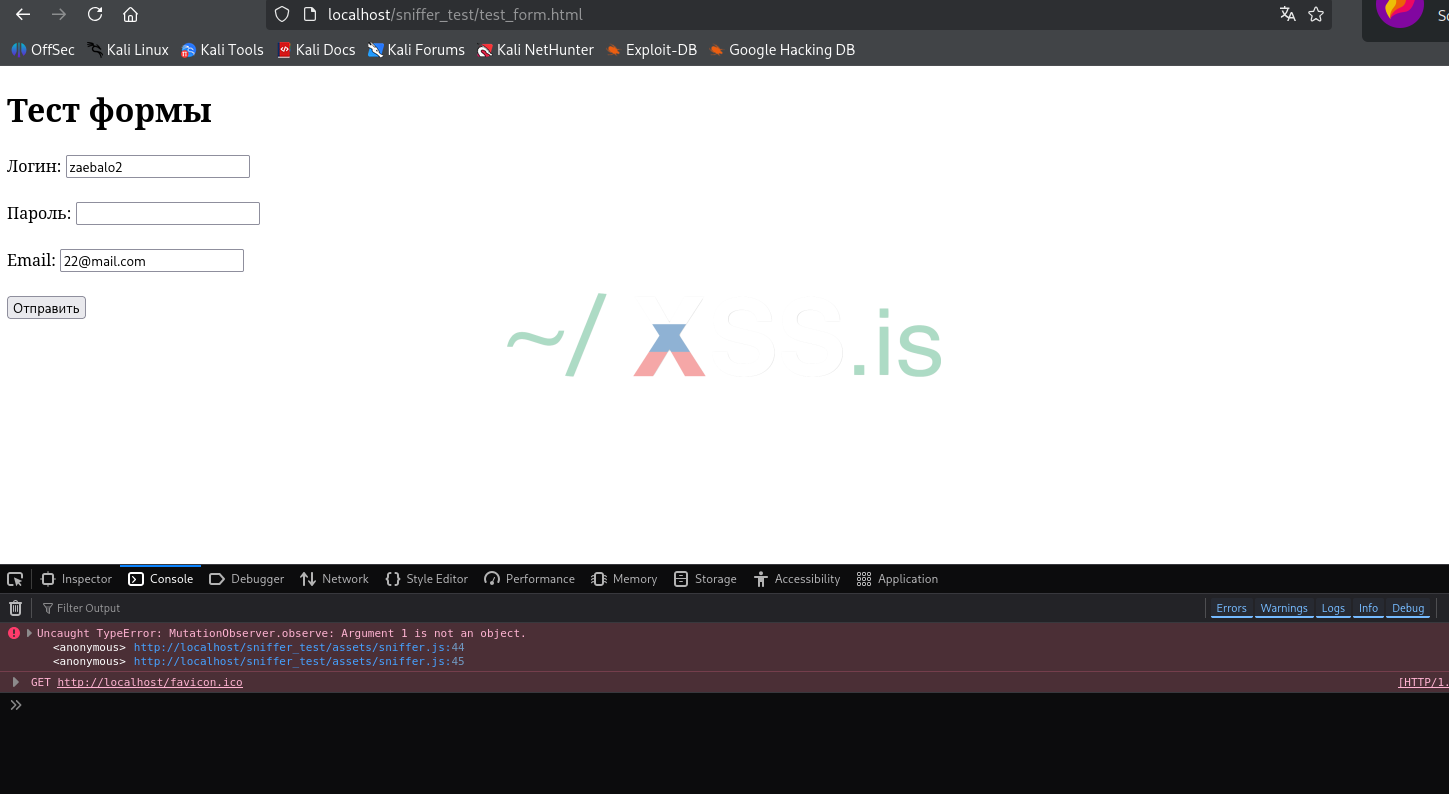Enable the Warnings console filter

1283,607
